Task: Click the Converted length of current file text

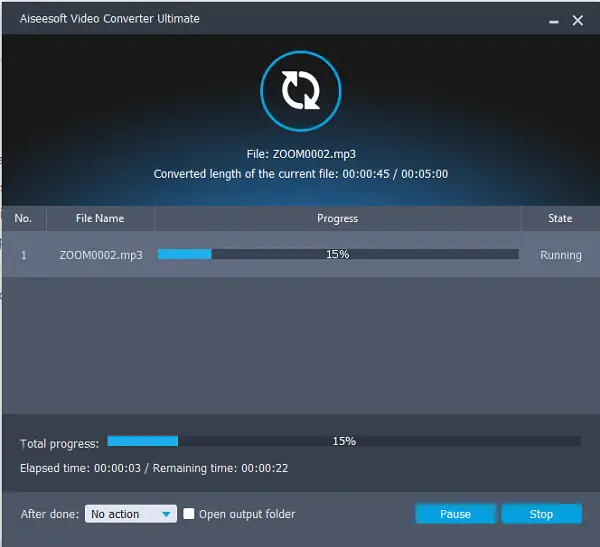Action: pos(301,174)
